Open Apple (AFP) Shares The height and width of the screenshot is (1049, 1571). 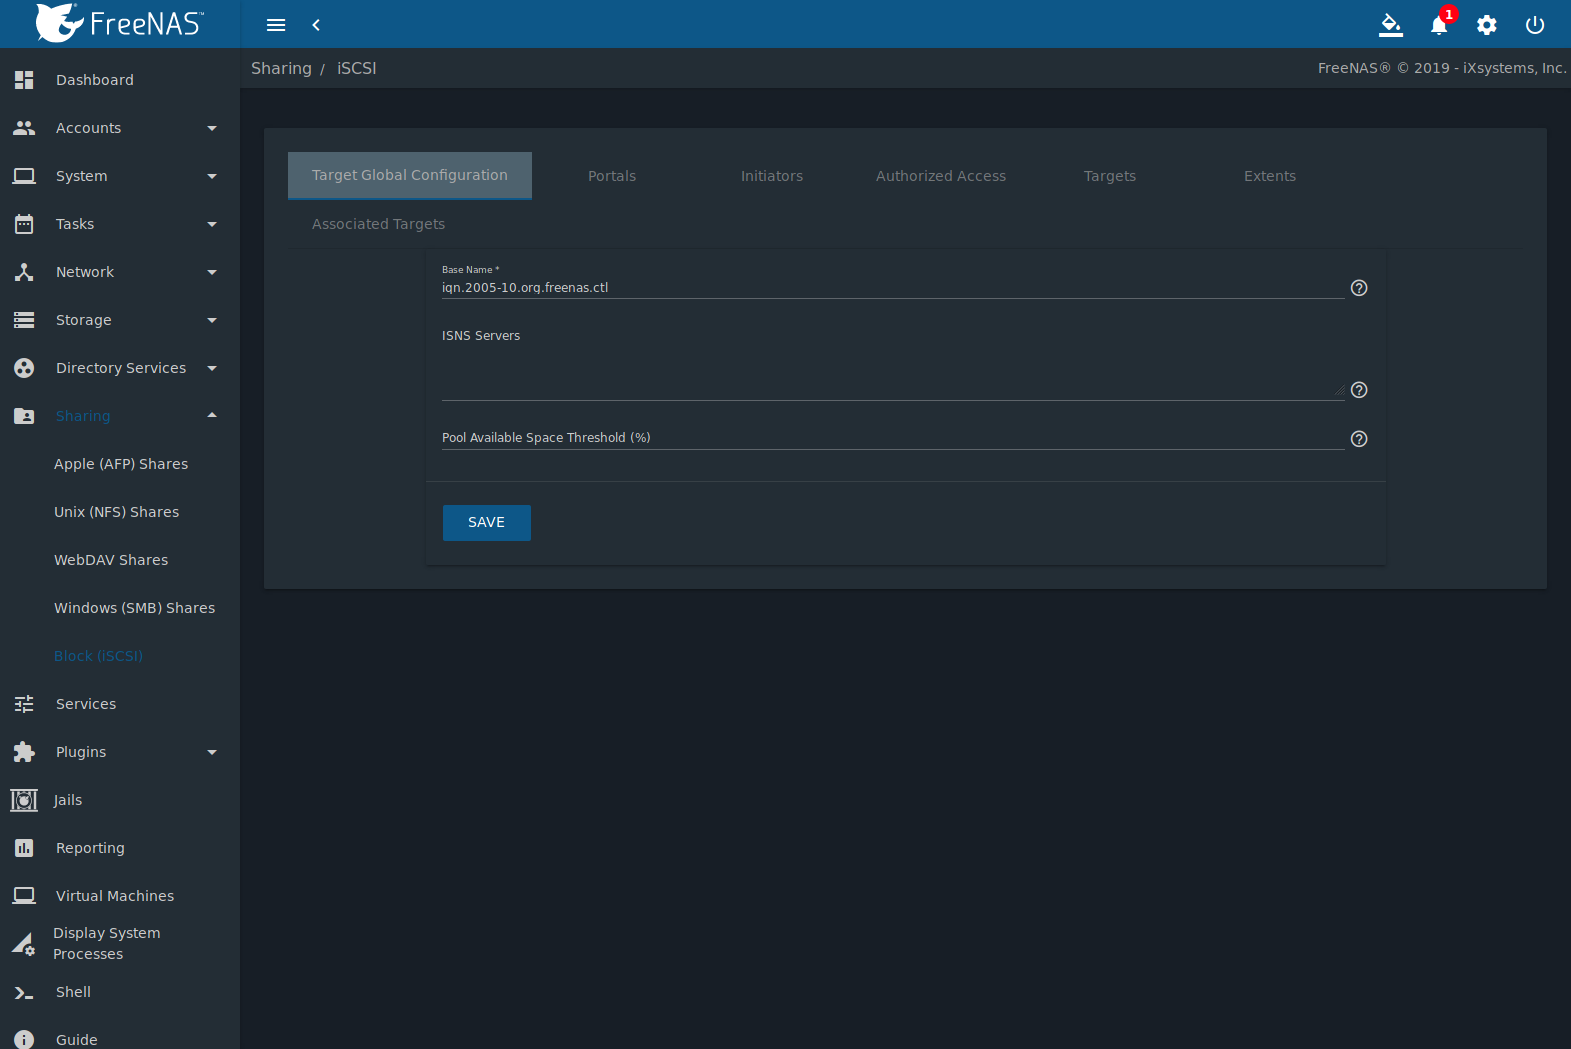[121, 464]
